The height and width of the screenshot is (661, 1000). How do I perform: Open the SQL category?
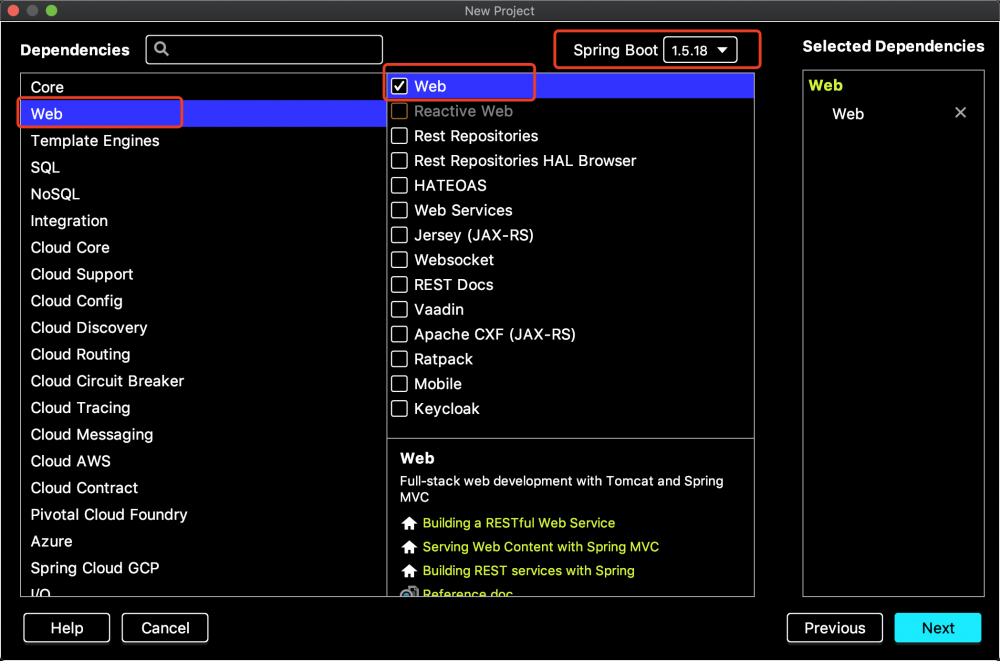click(203, 167)
